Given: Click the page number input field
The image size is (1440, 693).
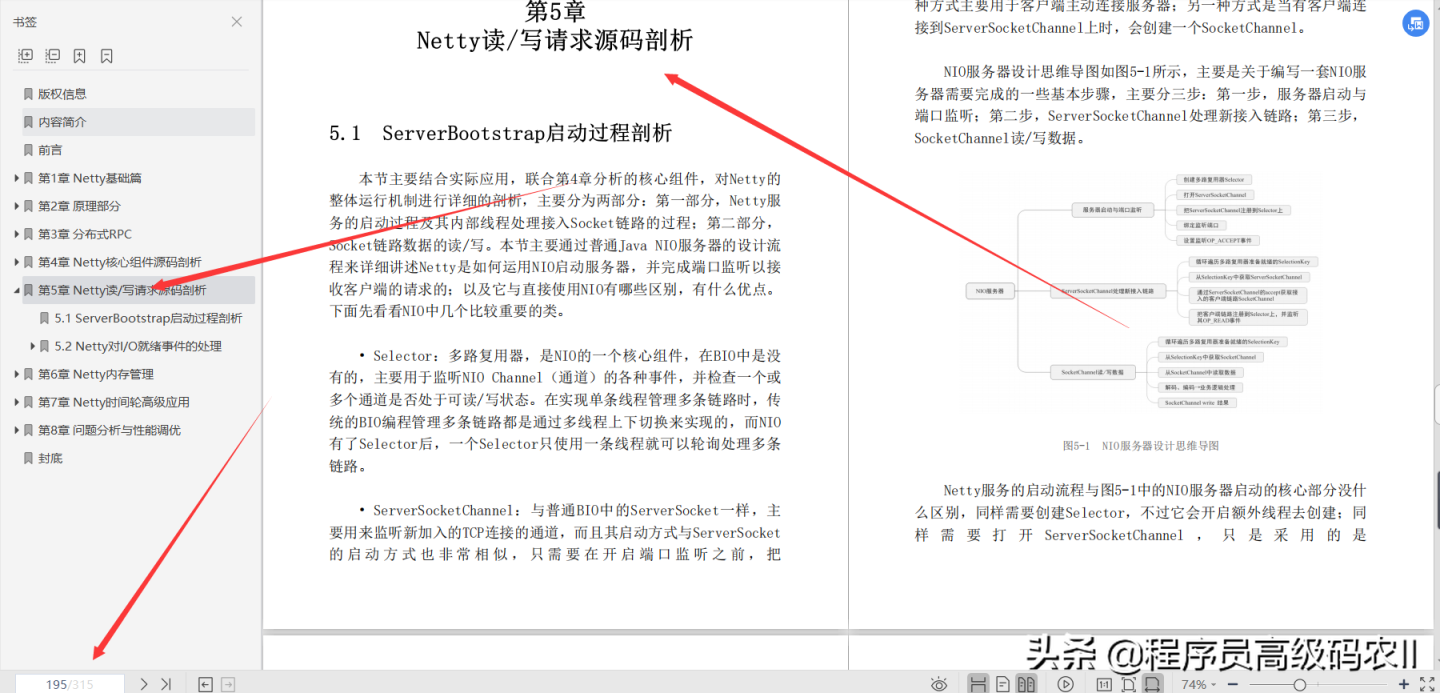Looking at the screenshot, I should (69, 684).
